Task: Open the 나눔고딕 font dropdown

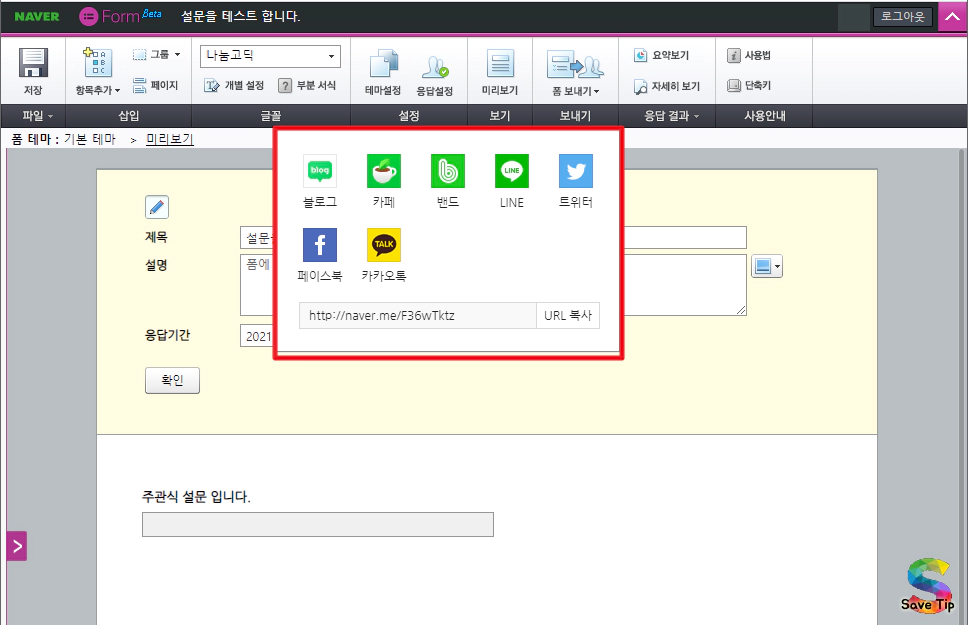Action: (x=270, y=56)
